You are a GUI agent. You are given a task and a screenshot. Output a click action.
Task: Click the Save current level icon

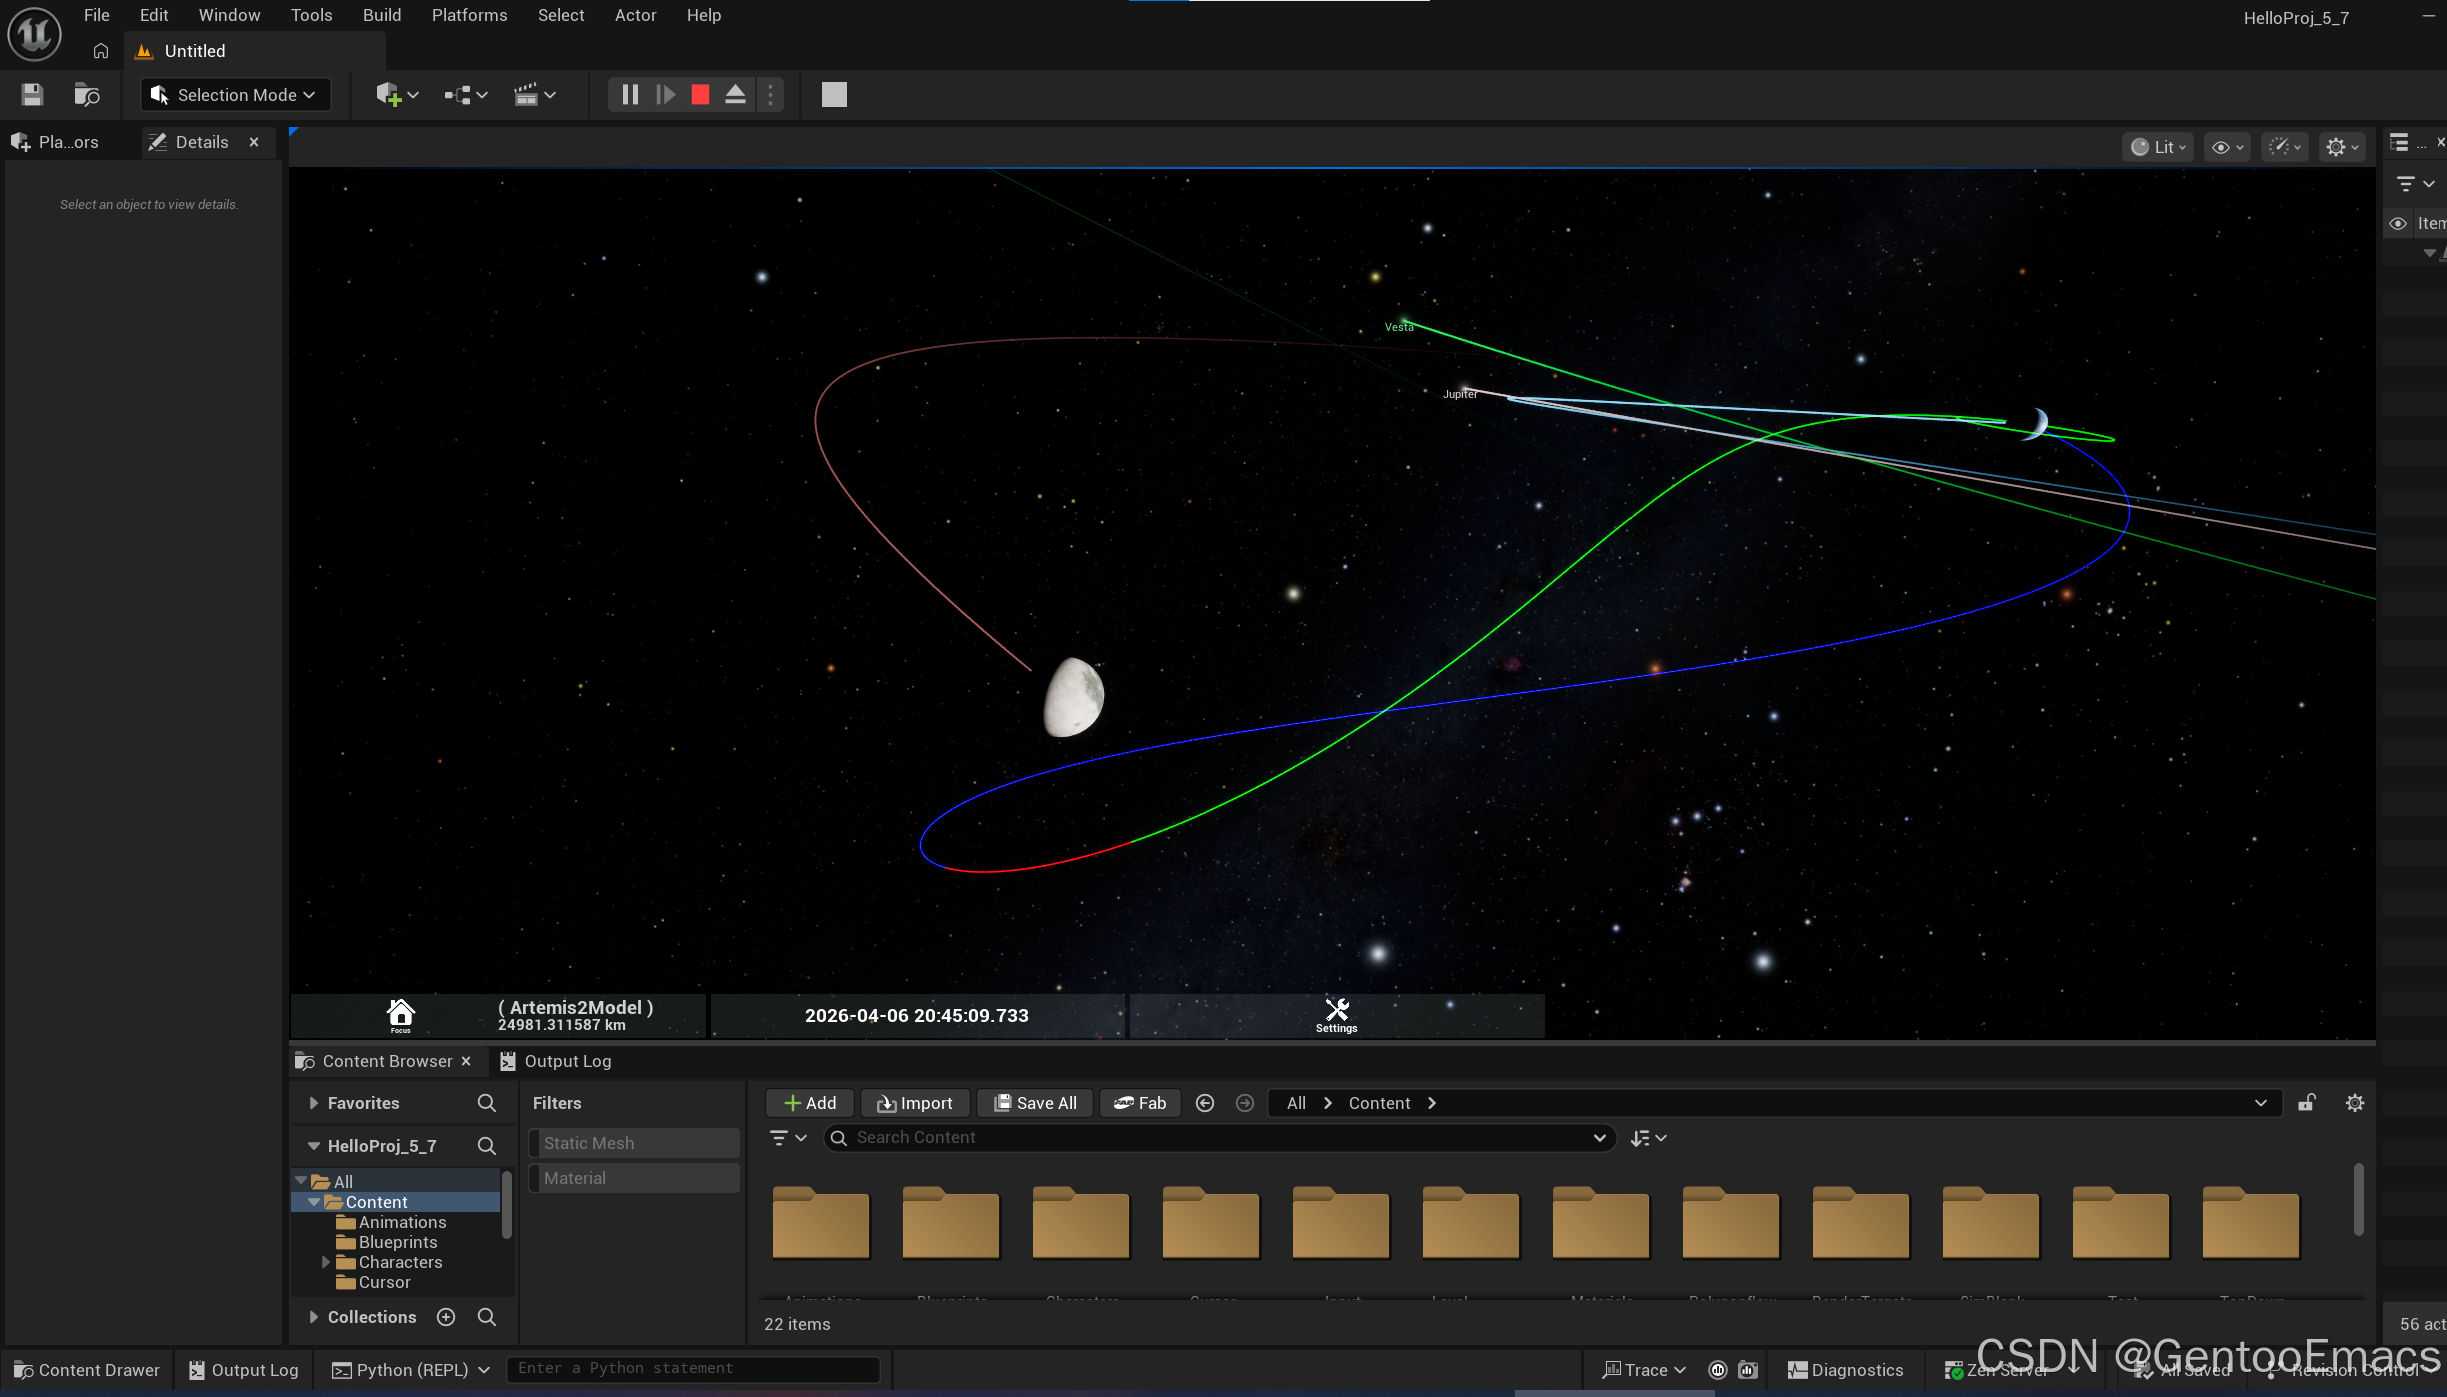point(32,95)
